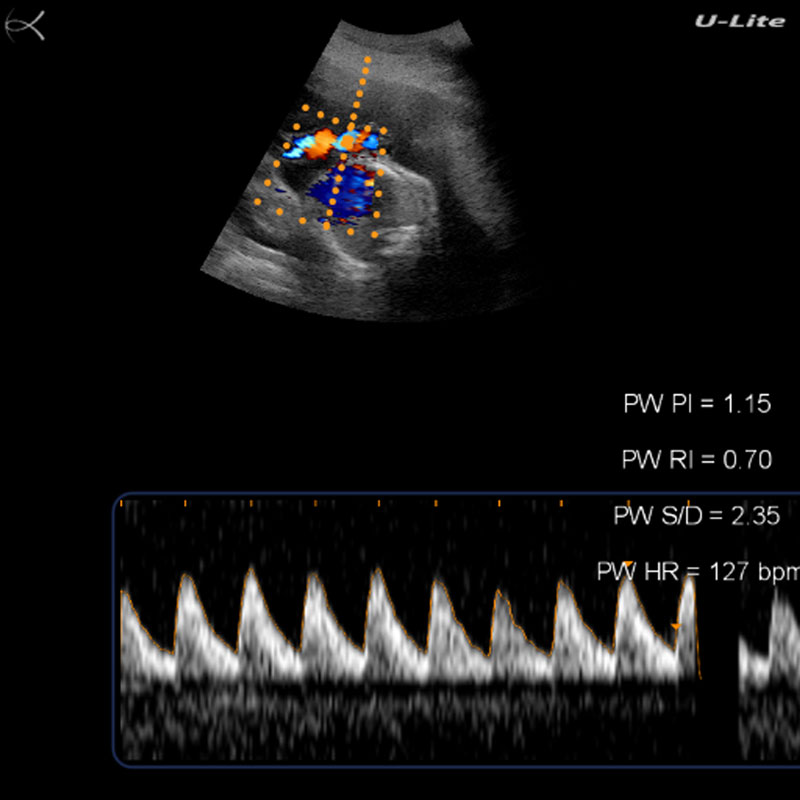Click the U-Lite brand label
800x800 pixels.
click(739, 21)
